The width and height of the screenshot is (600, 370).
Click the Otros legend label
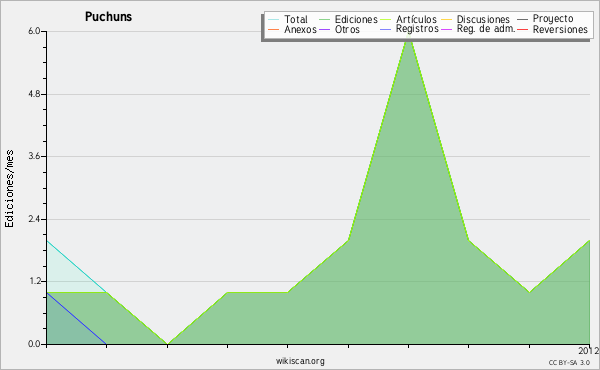pyautogui.click(x=347, y=30)
